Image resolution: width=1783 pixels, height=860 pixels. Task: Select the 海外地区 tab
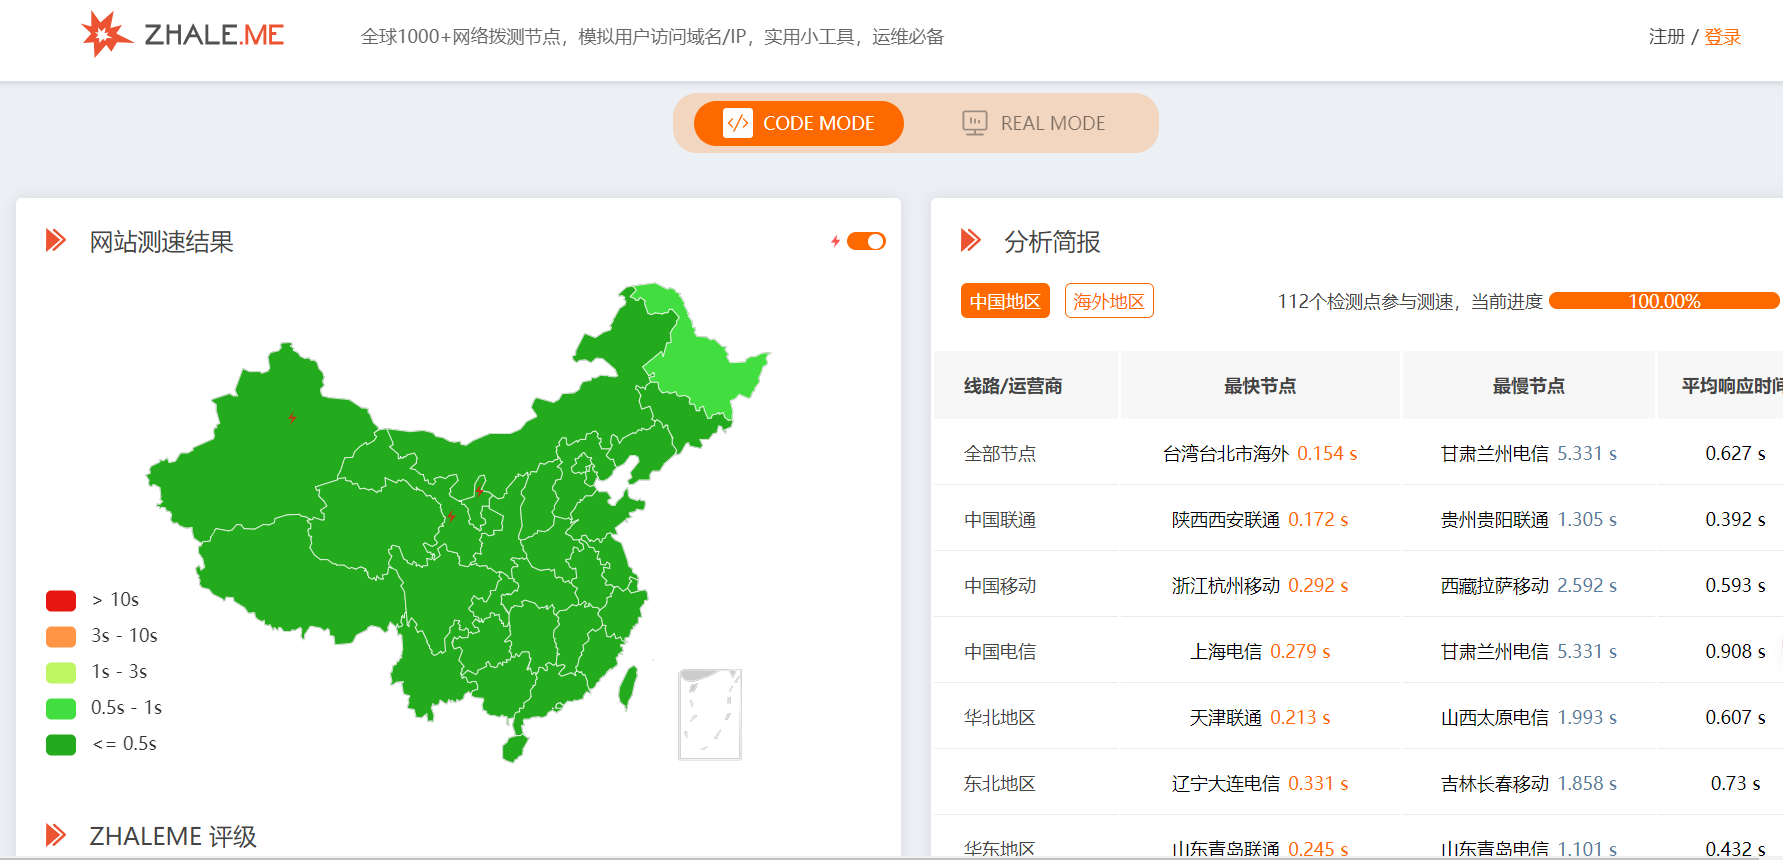(x=1109, y=301)
